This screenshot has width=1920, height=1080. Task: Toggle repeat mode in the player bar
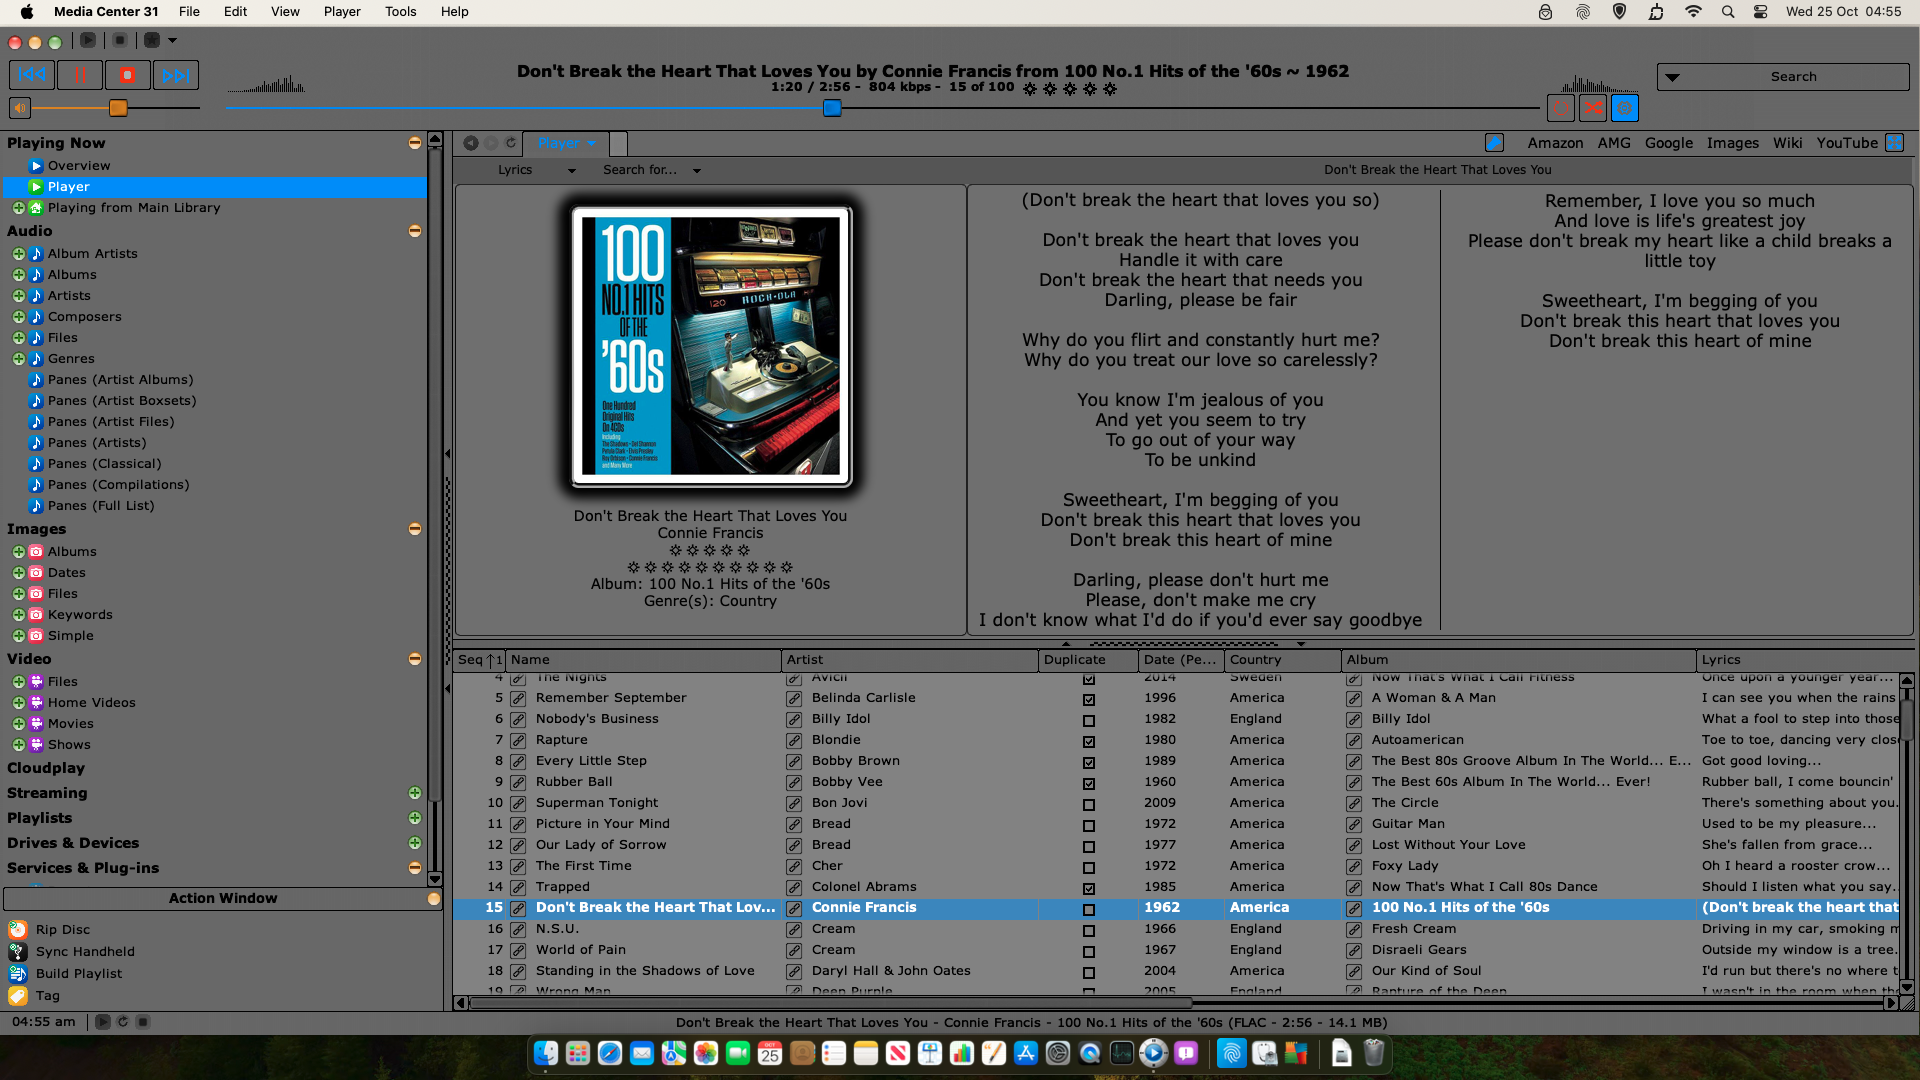tap(1561, 108)
